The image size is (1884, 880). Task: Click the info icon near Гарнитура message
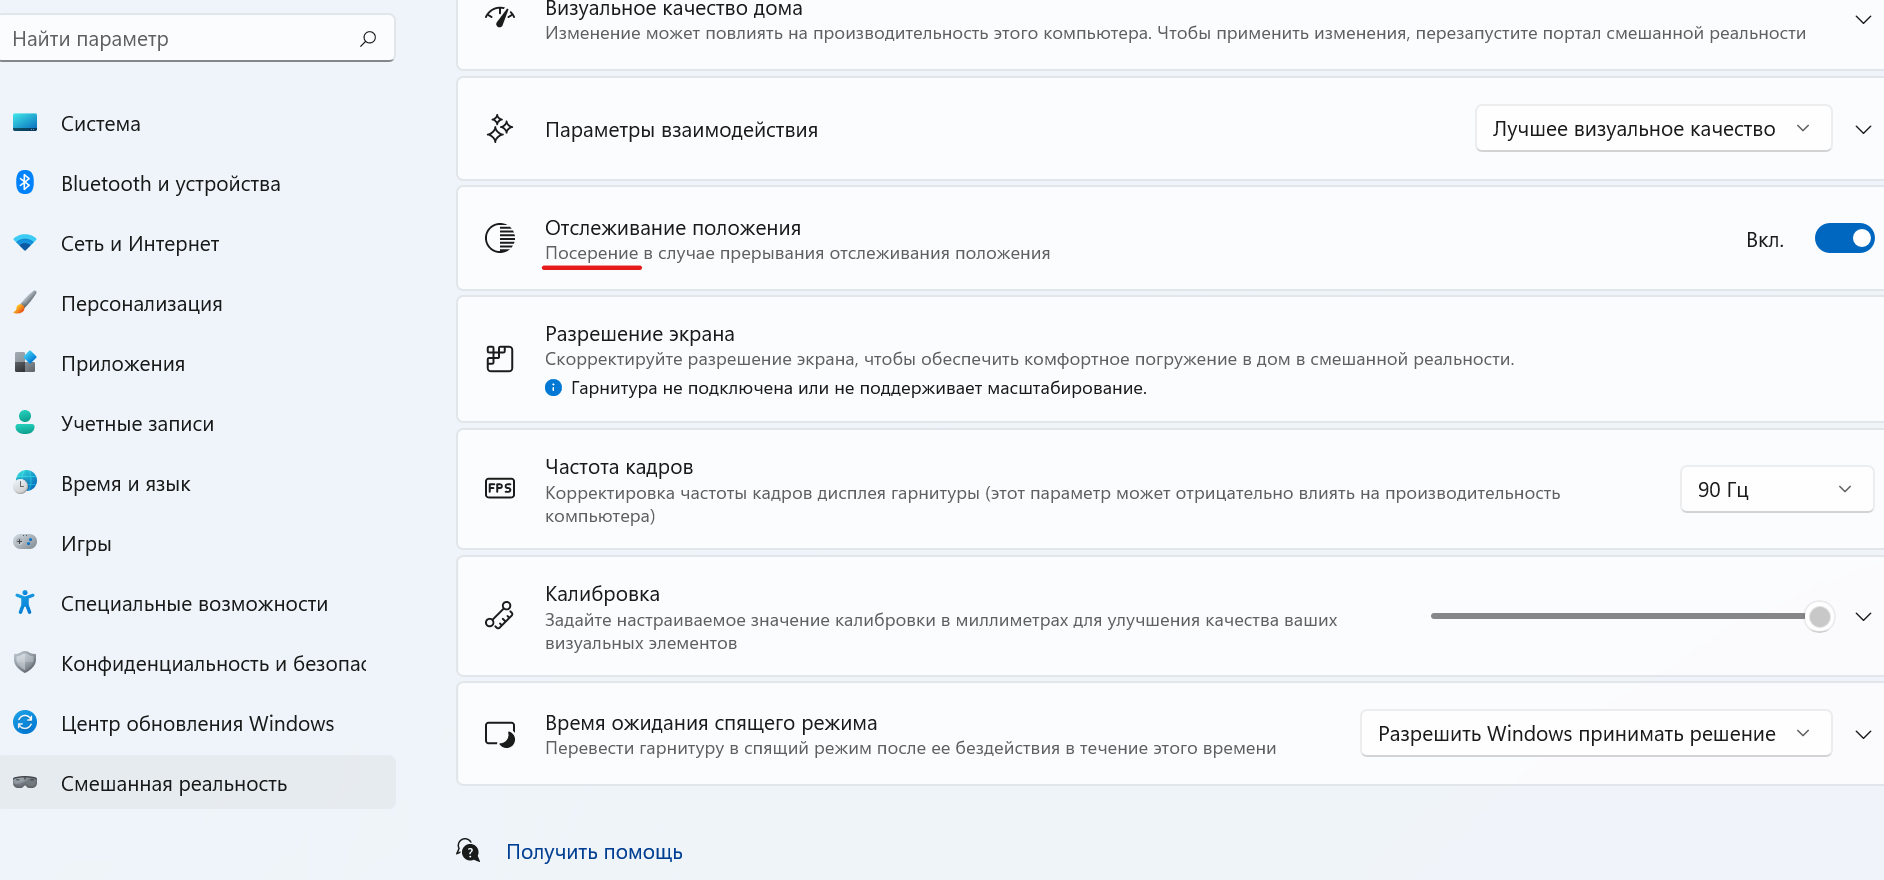coord(553,388)
